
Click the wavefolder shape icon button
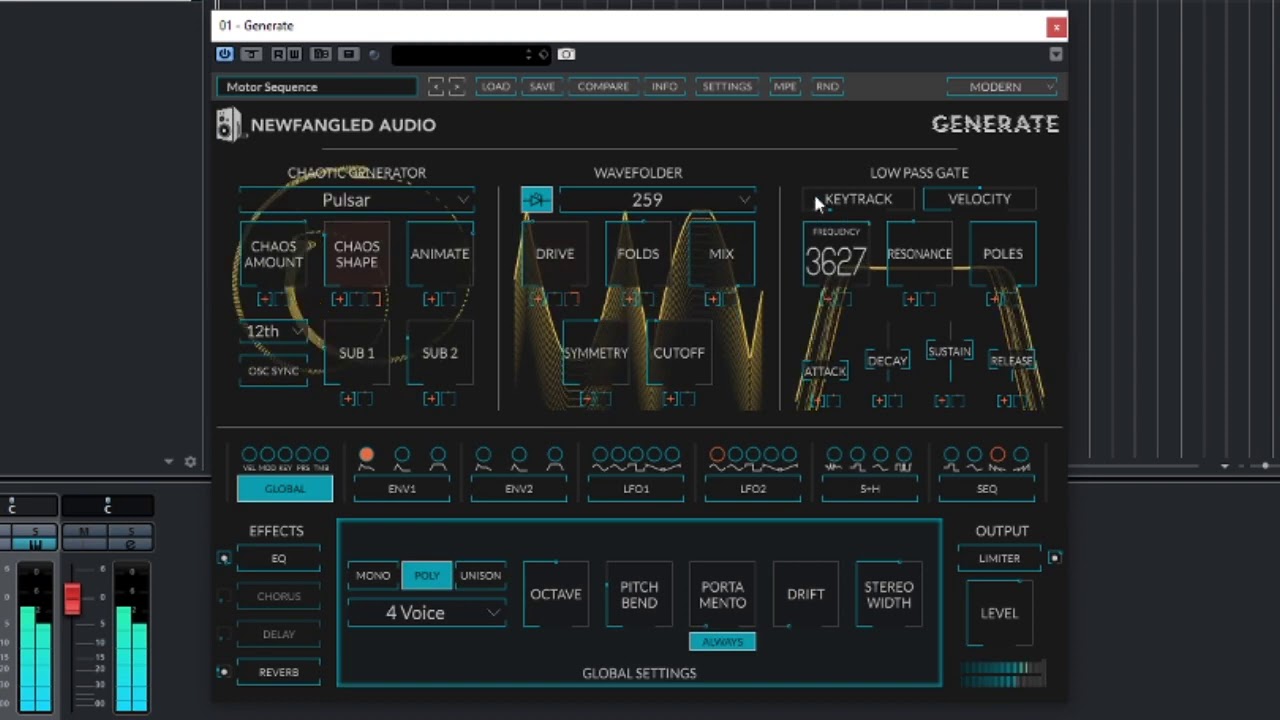coord(537,200)
